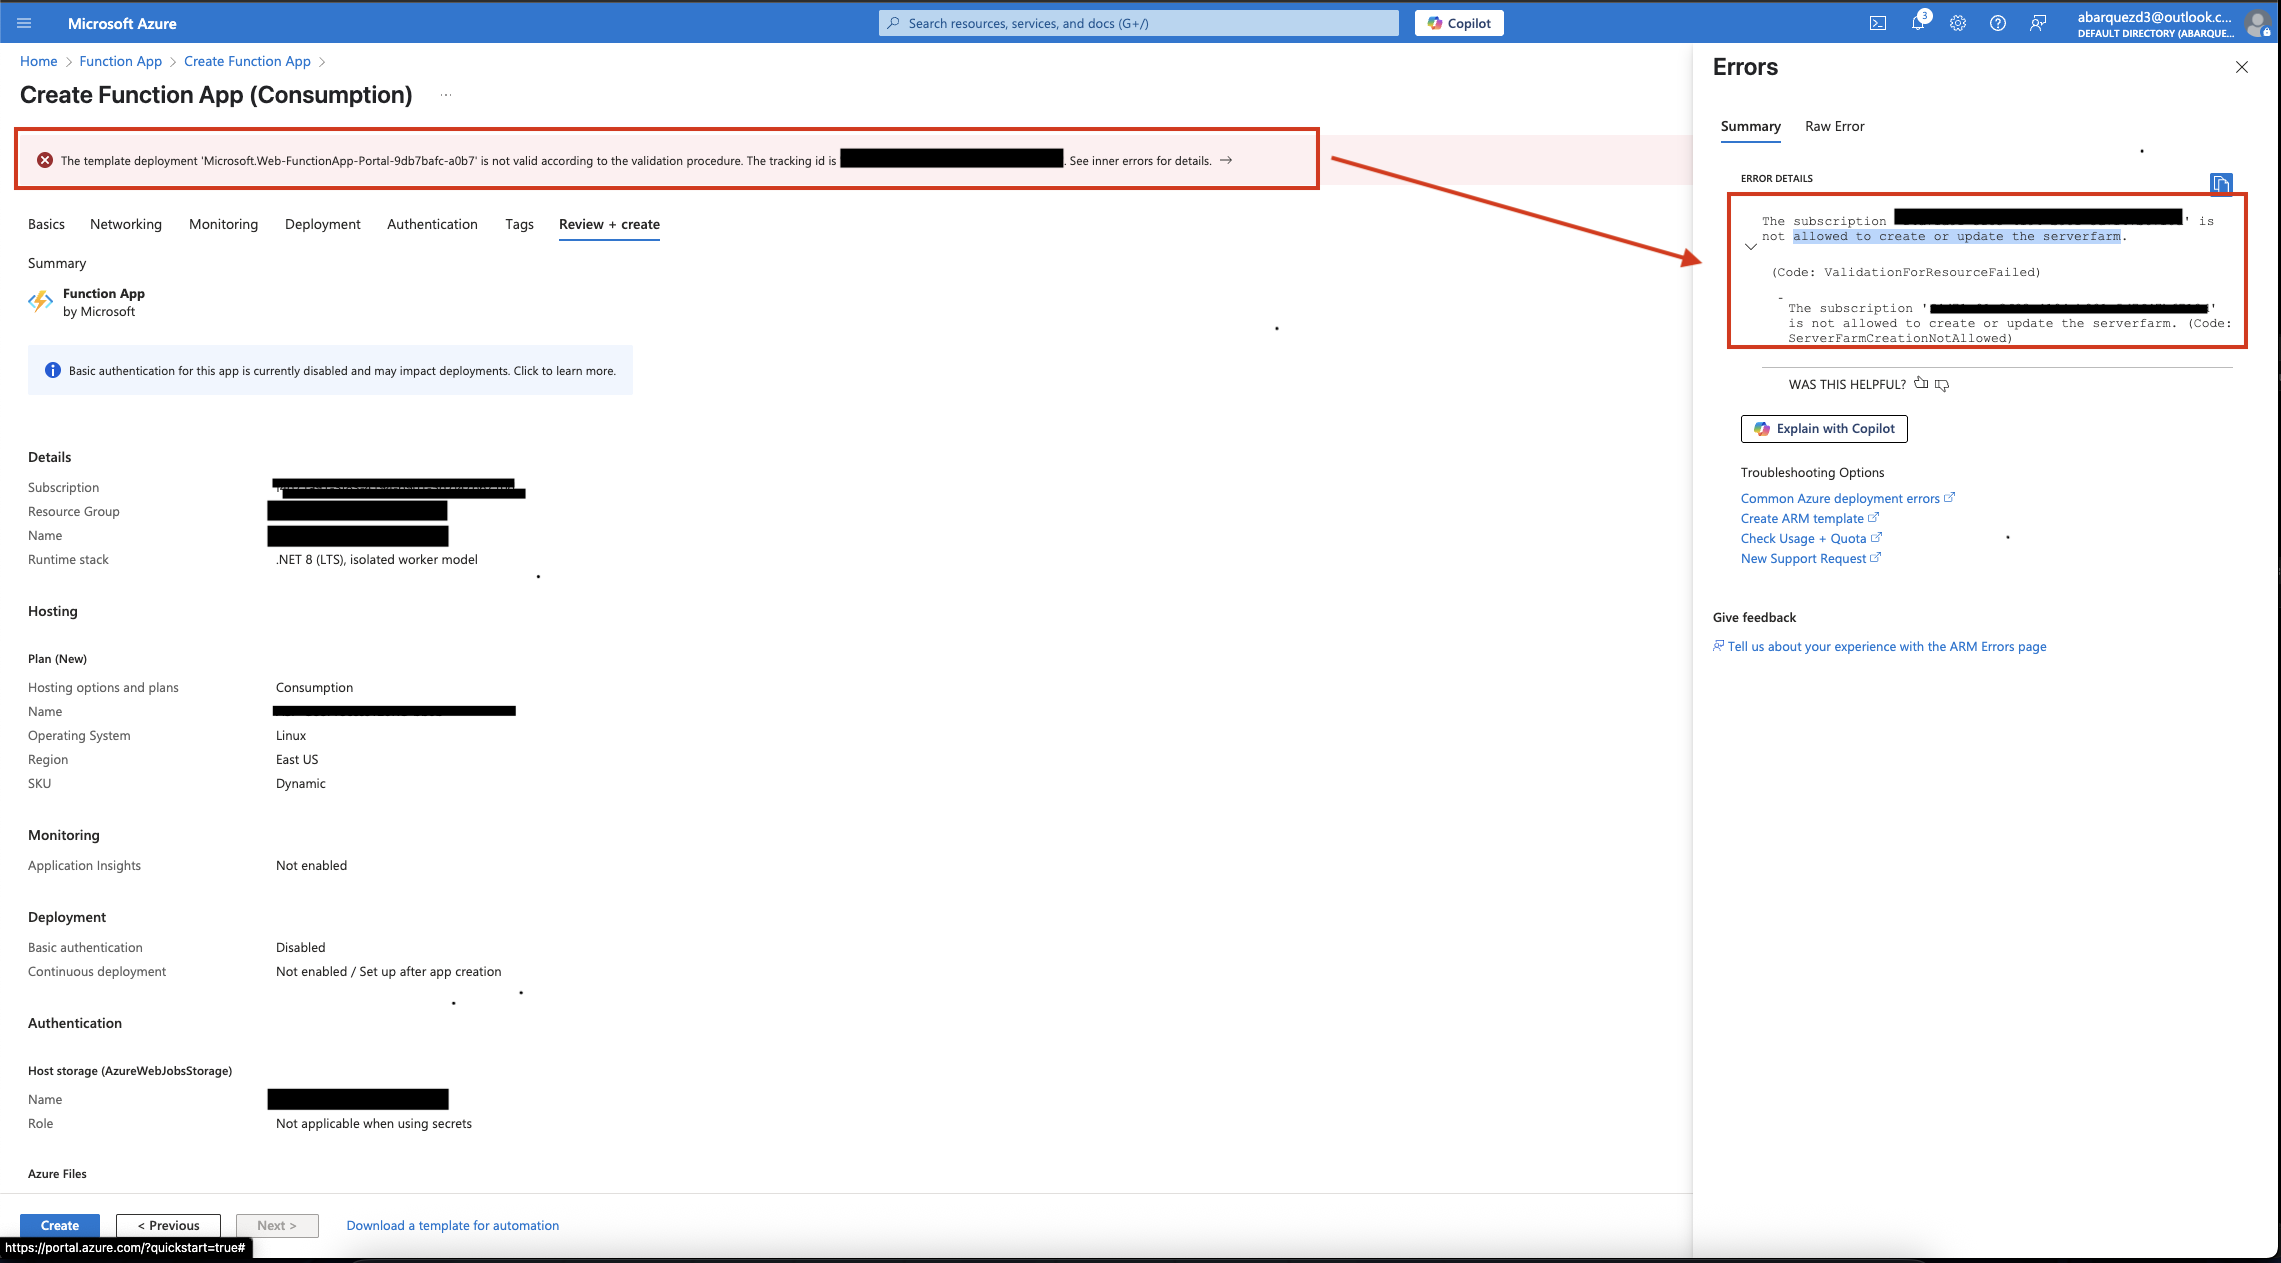This screenshot has height=1263, width=2281.
Task: Open Cloud Shell from the top bar
Action: tap(1878, 23)
